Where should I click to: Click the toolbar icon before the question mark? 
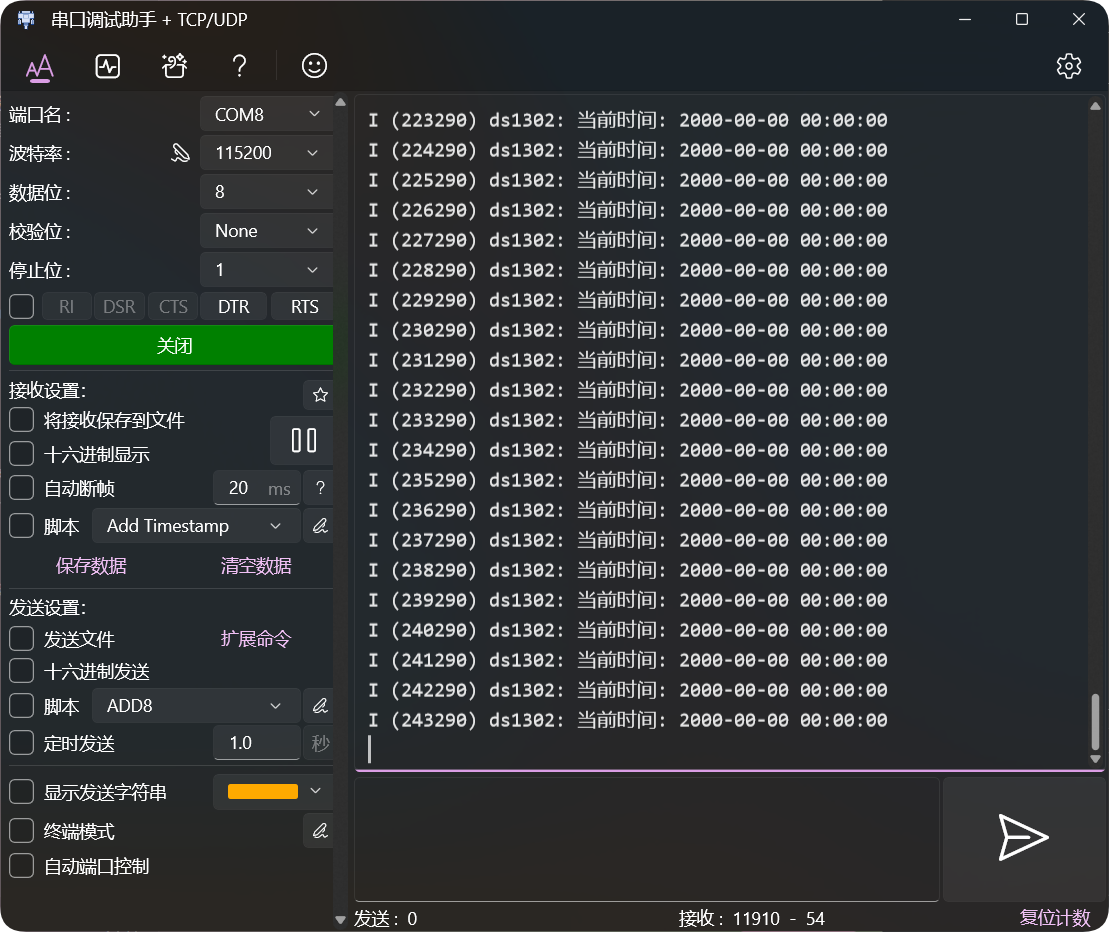click(x=174, y=66)
